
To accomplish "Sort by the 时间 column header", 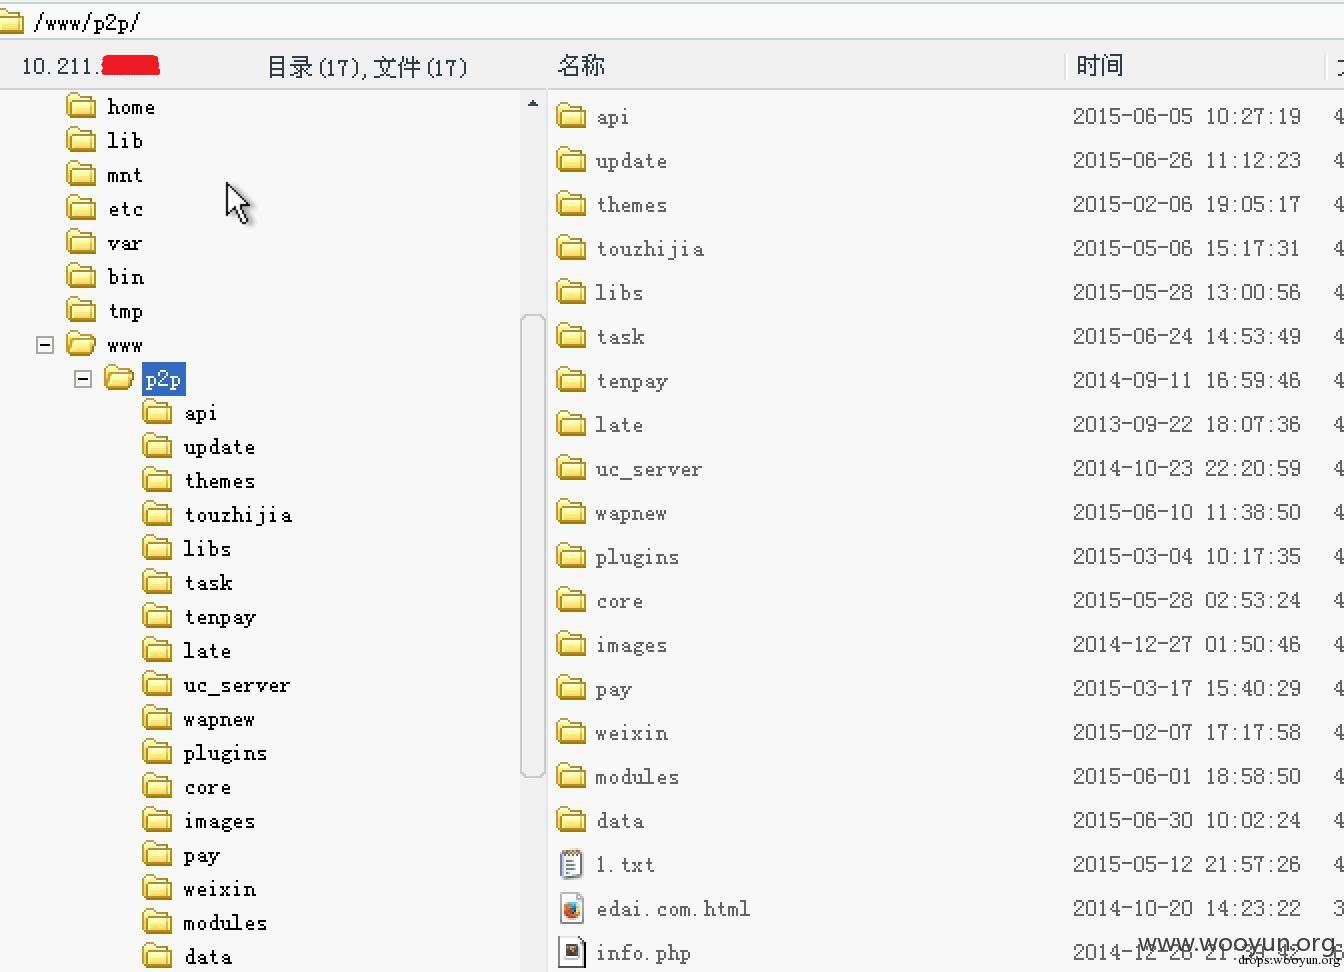I will (1099, 66).
